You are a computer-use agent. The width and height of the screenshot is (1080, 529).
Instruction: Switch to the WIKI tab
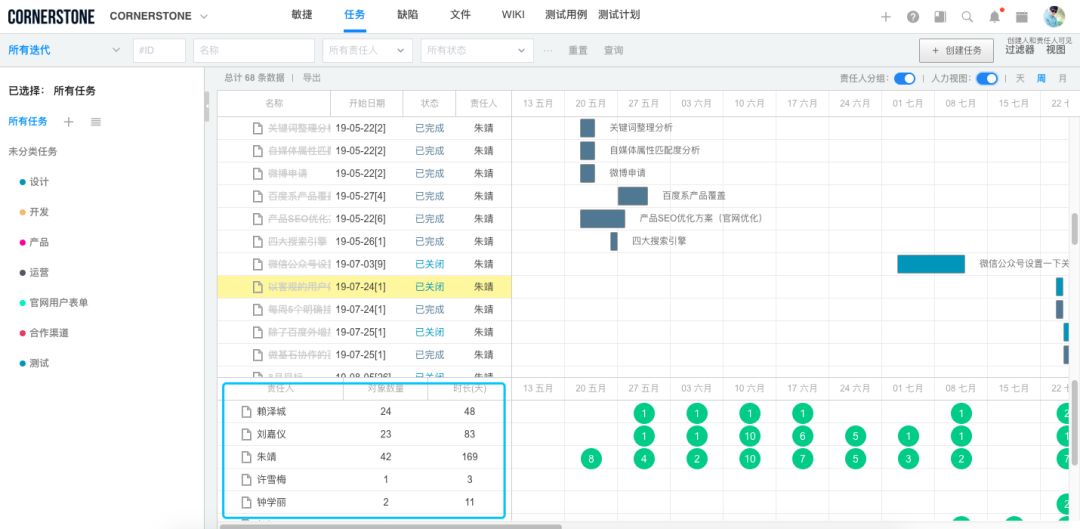(512, 14)
